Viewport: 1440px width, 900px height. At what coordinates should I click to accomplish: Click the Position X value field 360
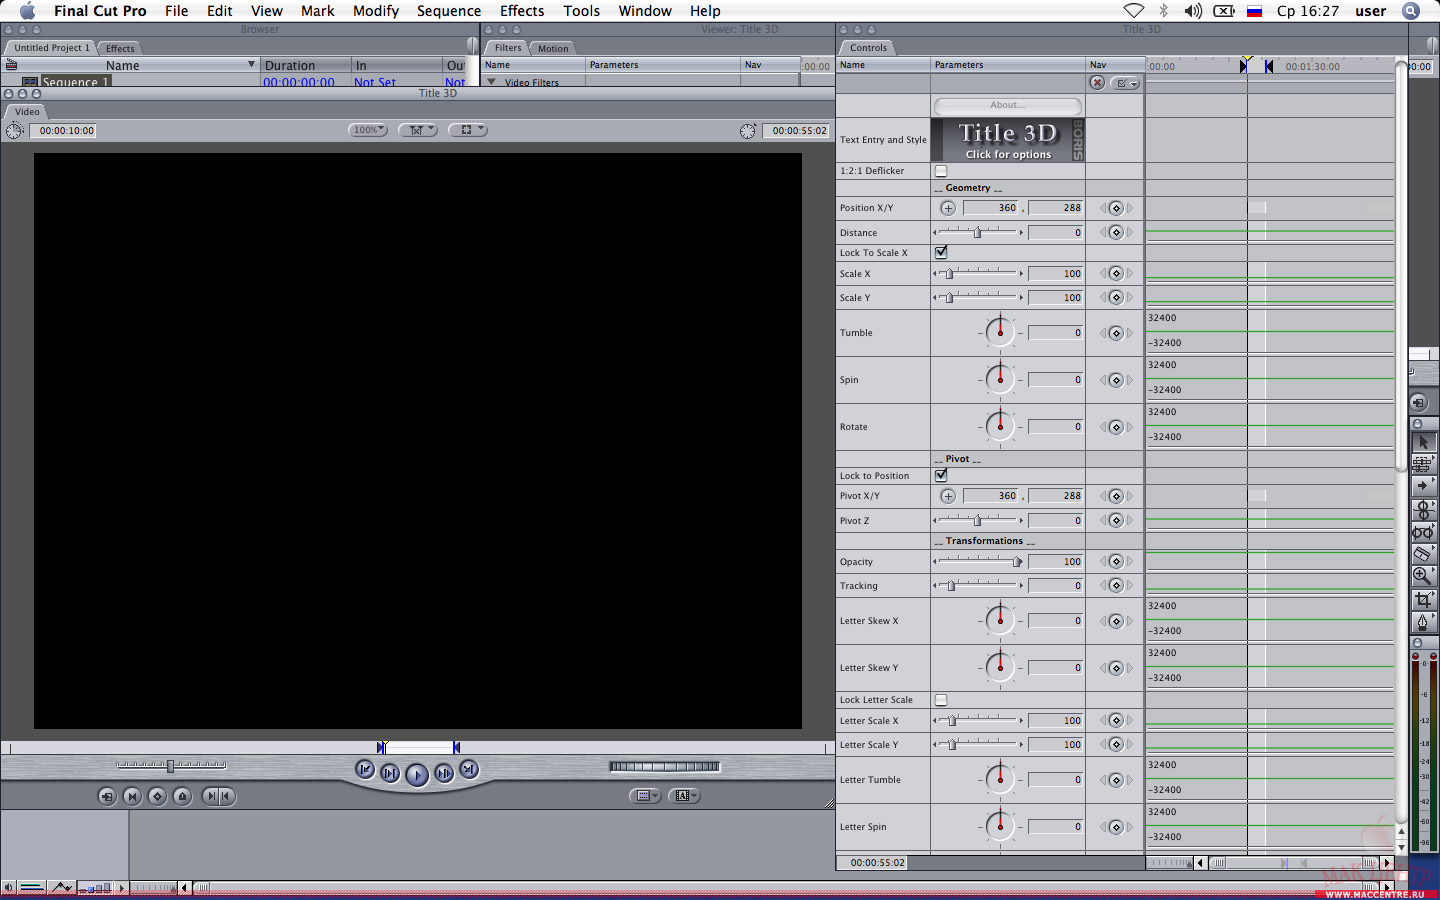(992, 208)
